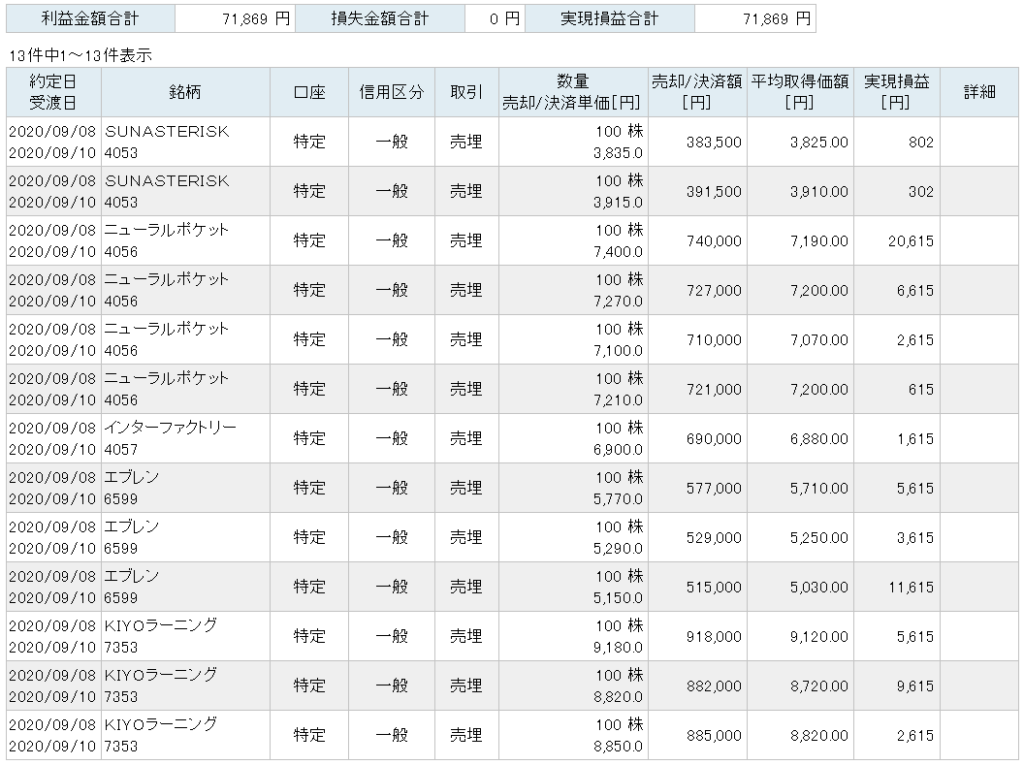This screenshot has height=765, width=1024.
Task: Click the 口座 column header
Action: [x=309, y=92]
